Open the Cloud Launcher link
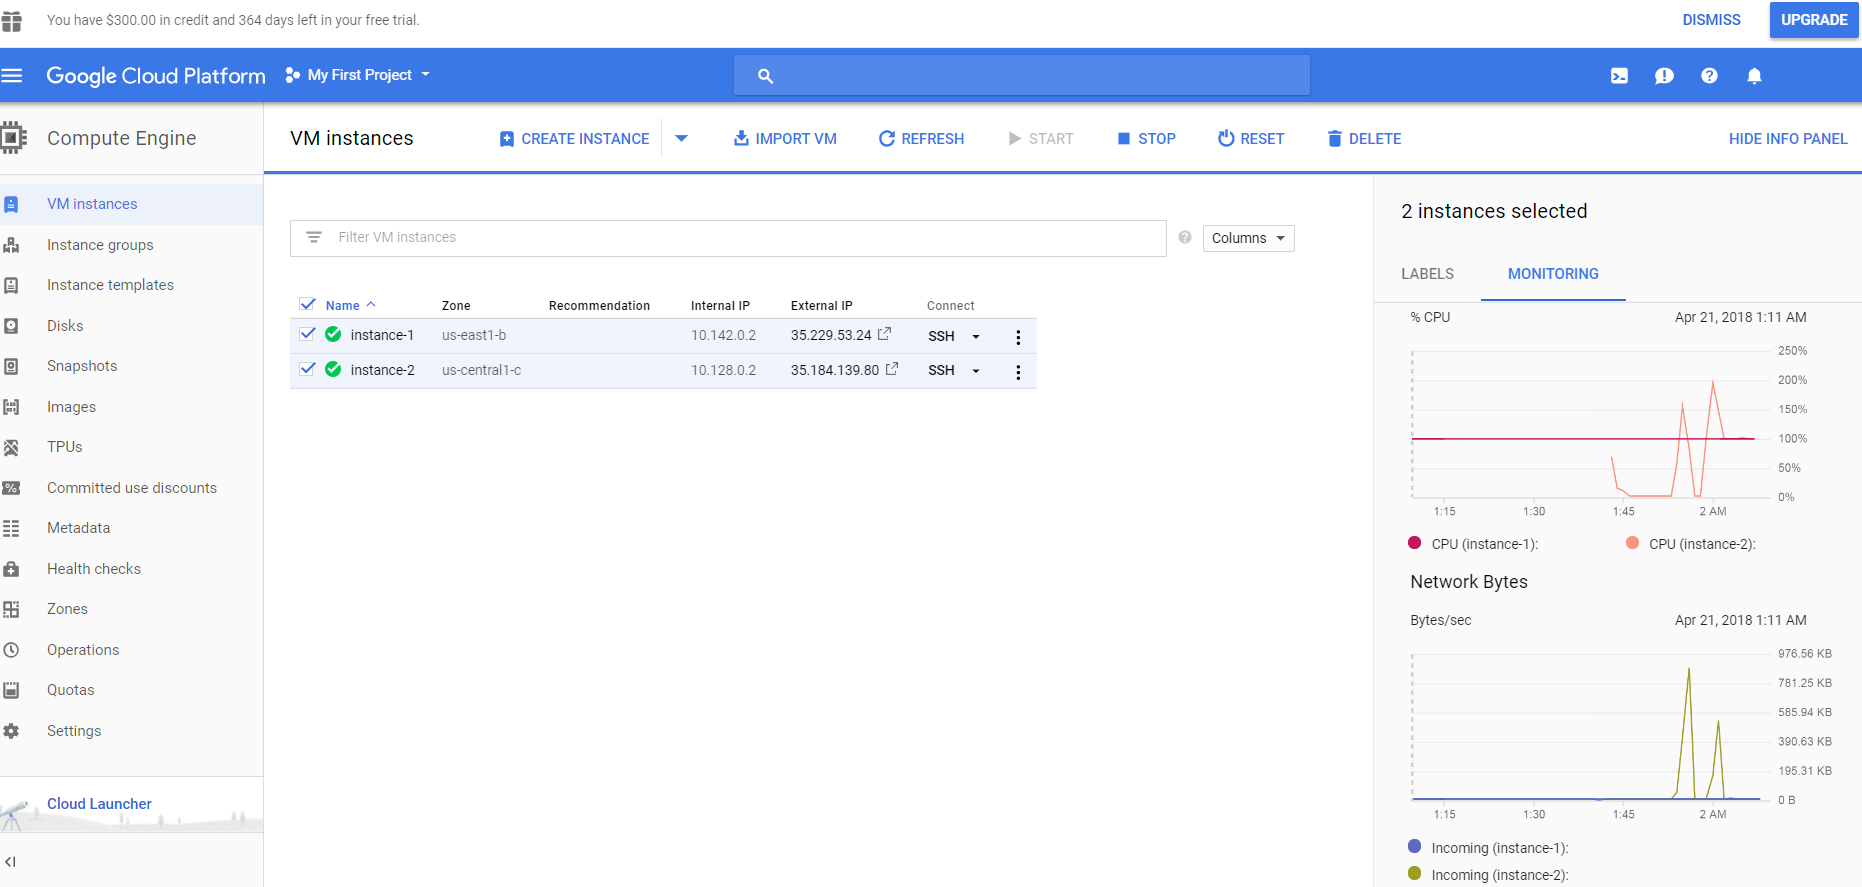Screen dimensions: 1862x887 (99, 804)
